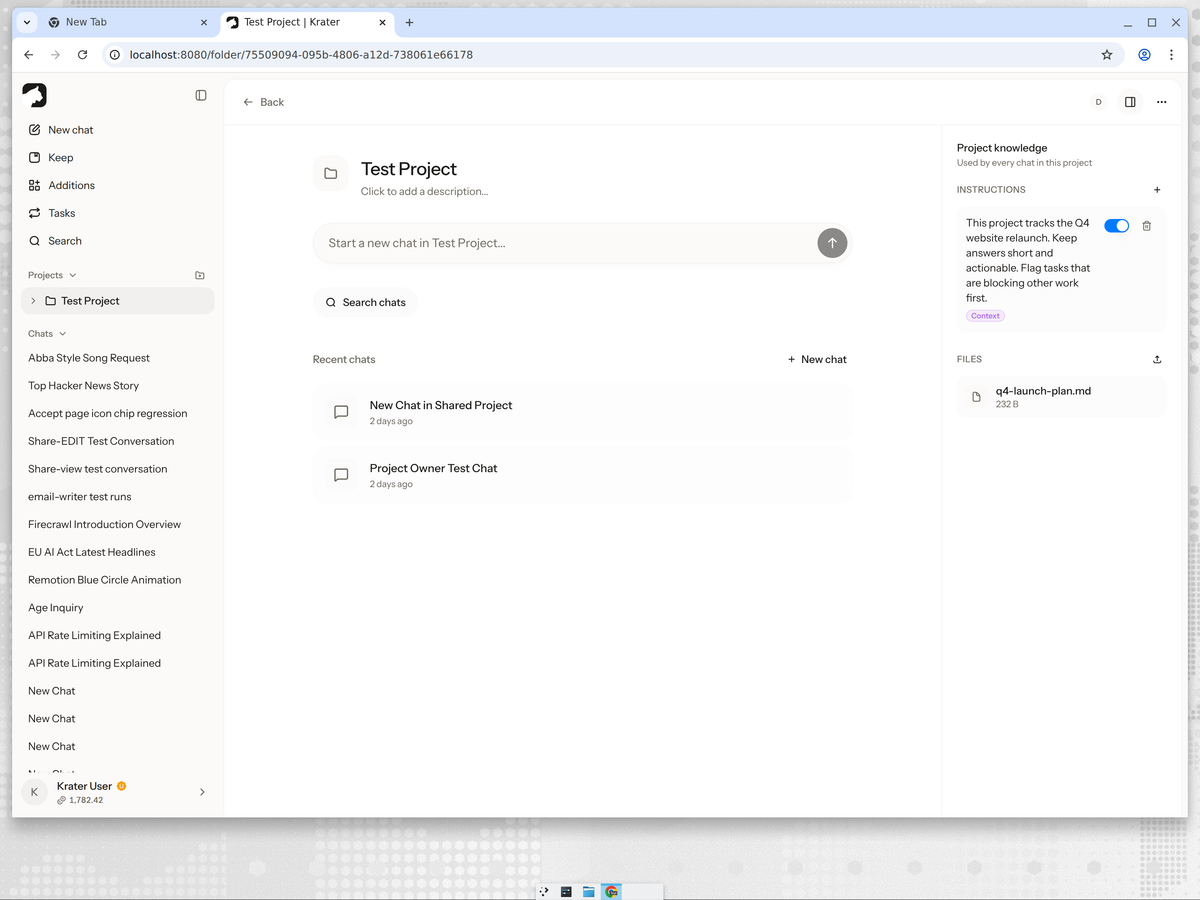Click the q4-launch-plan.md document icon
The width and height of the screenshot is (1200, 900).
click(977, 397)
